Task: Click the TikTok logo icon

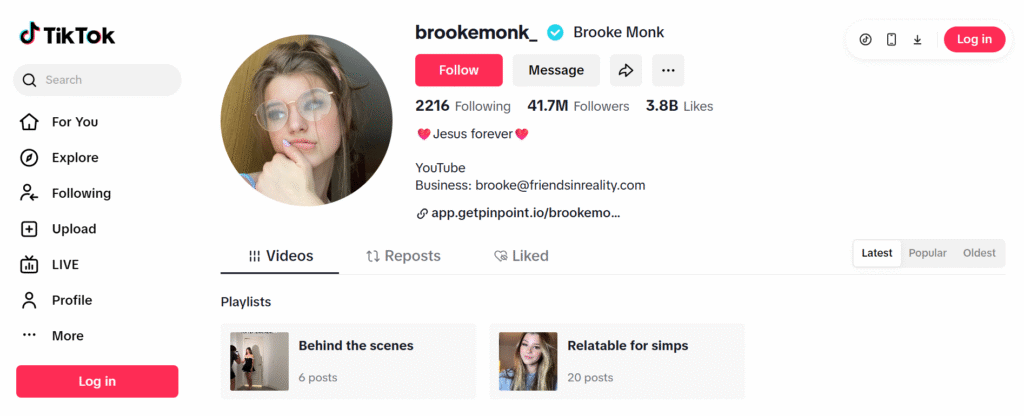Action: point(29,35)
